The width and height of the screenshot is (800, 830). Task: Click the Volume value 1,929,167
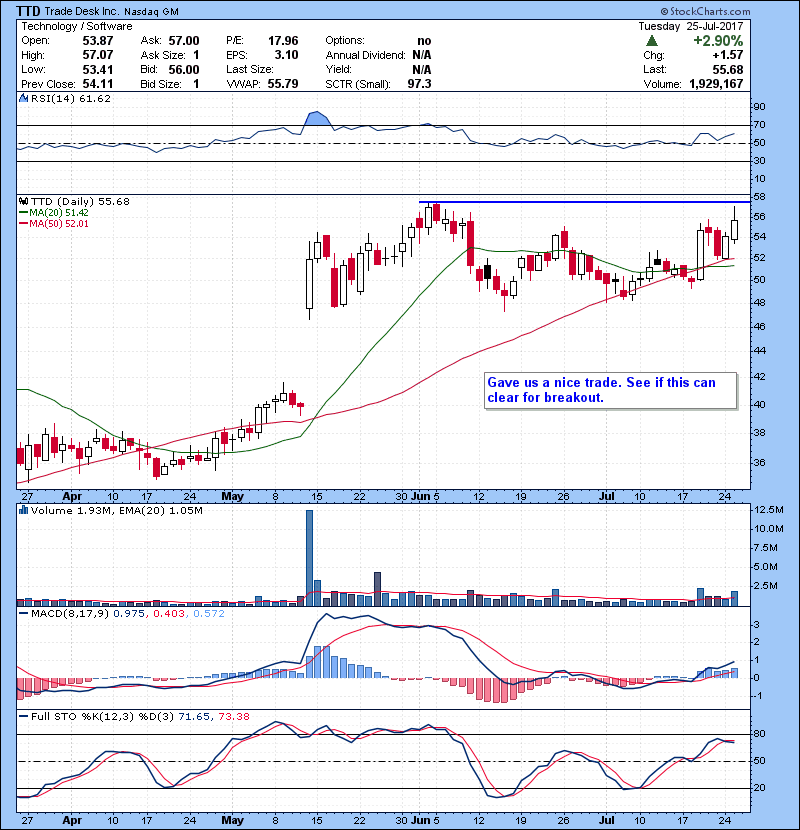coord(716,84)
